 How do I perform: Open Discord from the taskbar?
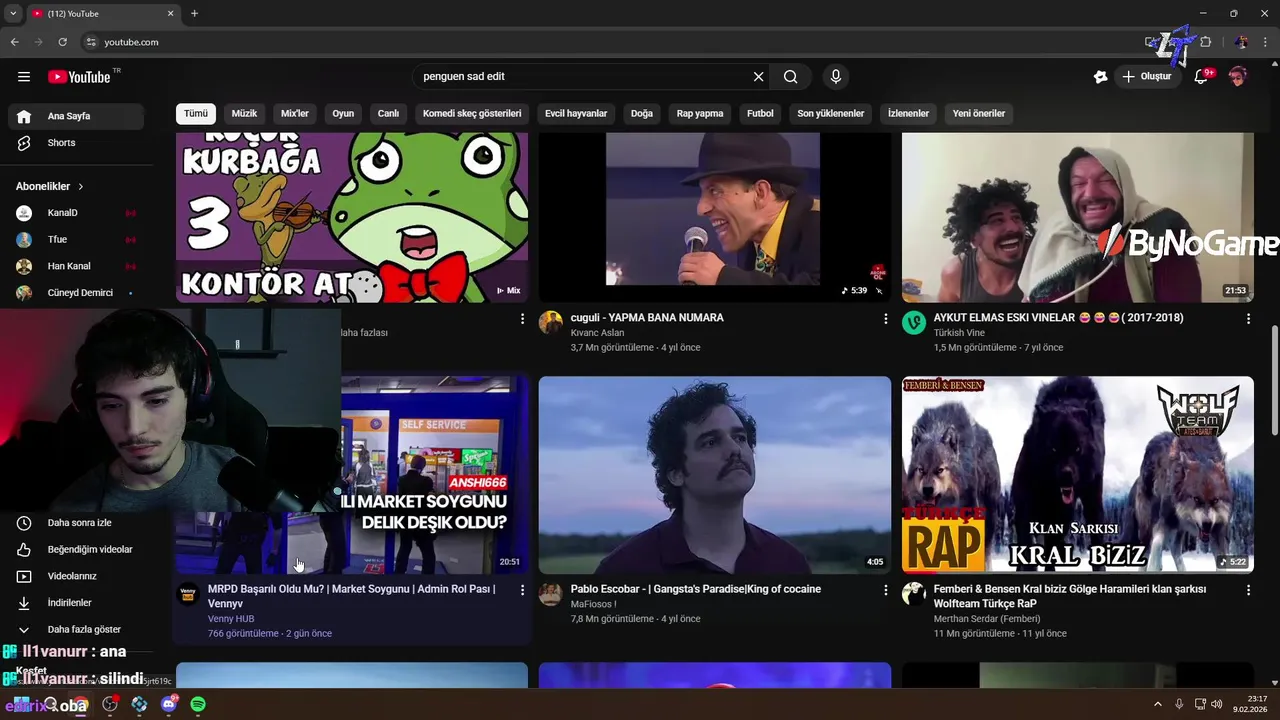point(169,704)
